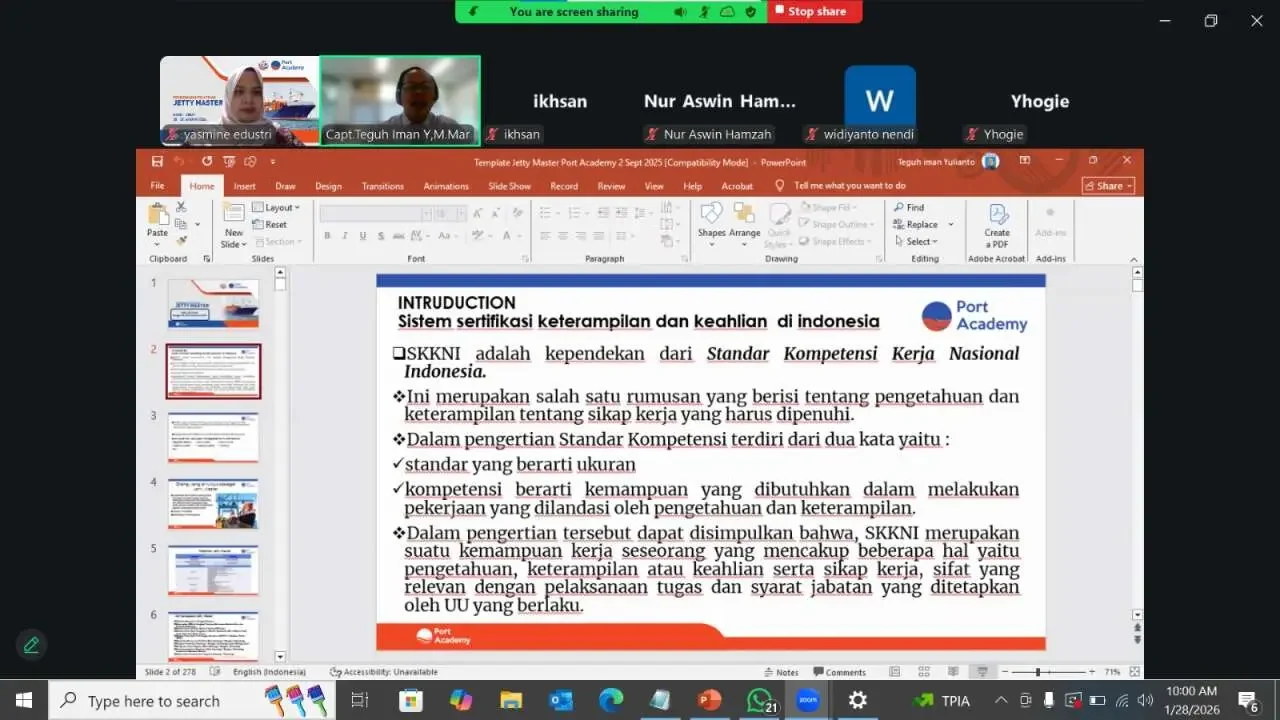Open the Slide Show tab
This screenshot has height=720, width=1280.
pyautogui.click(x=509, y=186)
